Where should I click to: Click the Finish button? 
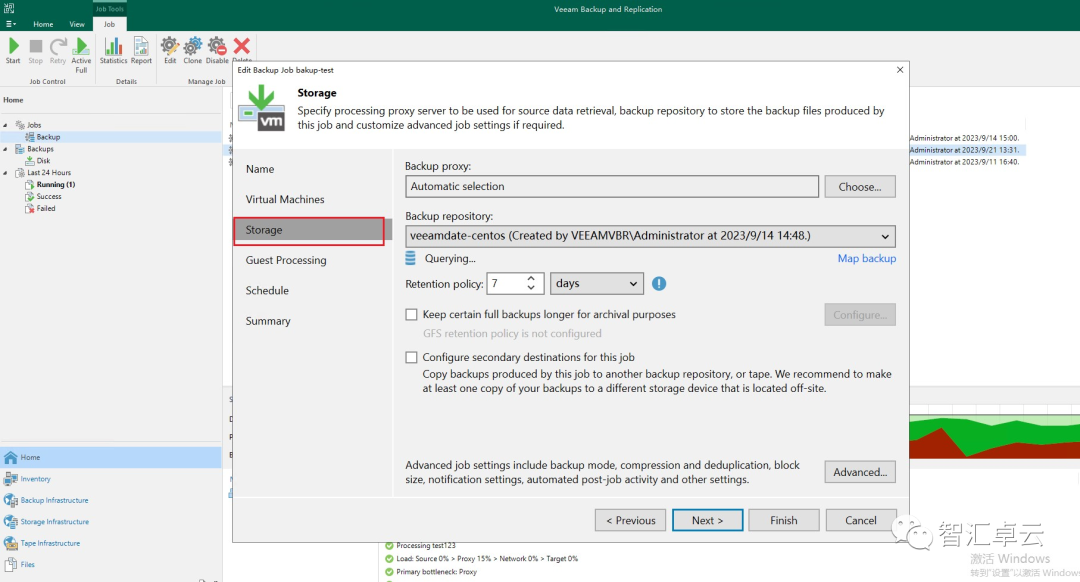[x=784, y=520]
